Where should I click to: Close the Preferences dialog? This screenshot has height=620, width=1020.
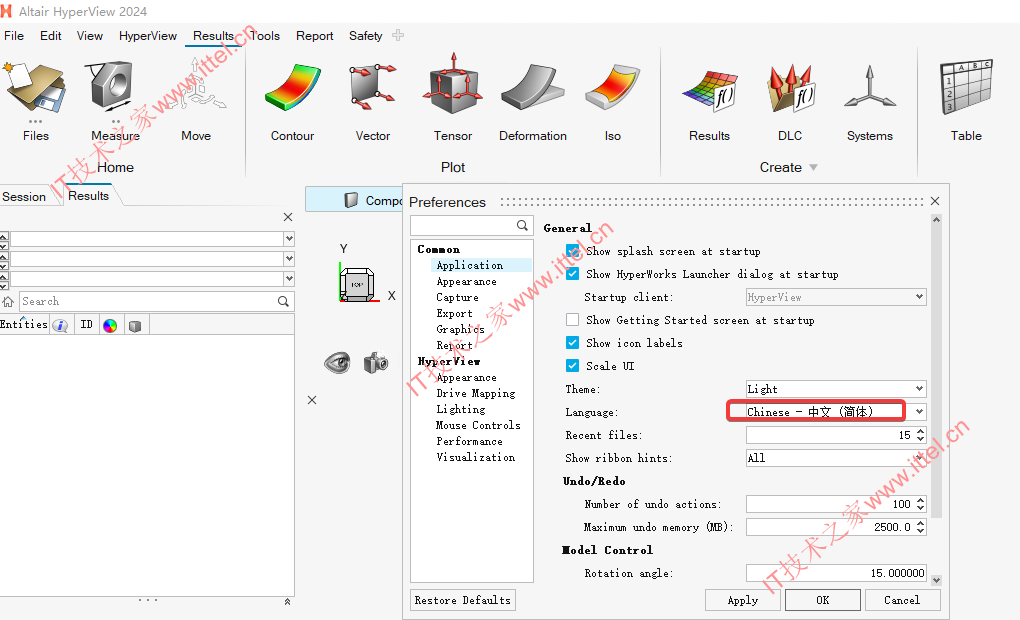(935, 201)
